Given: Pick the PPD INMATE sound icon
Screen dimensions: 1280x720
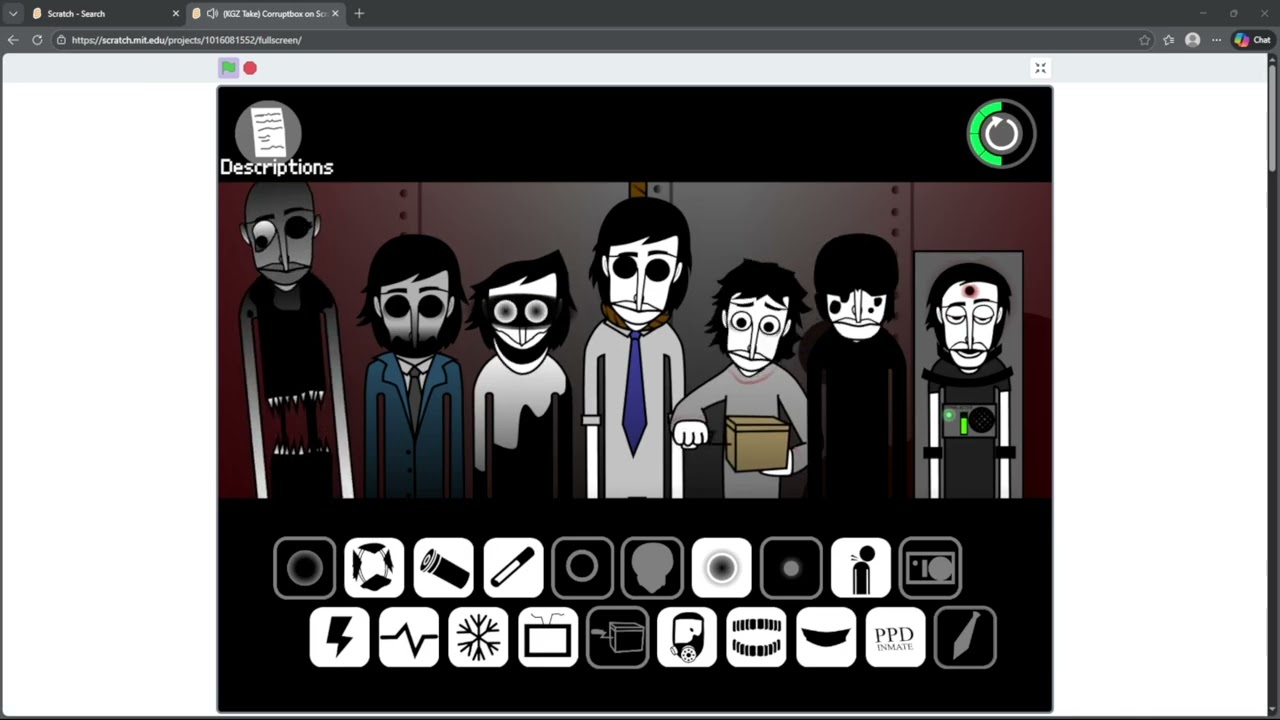Looking at the screenshot, I should (x=896, y=637).
